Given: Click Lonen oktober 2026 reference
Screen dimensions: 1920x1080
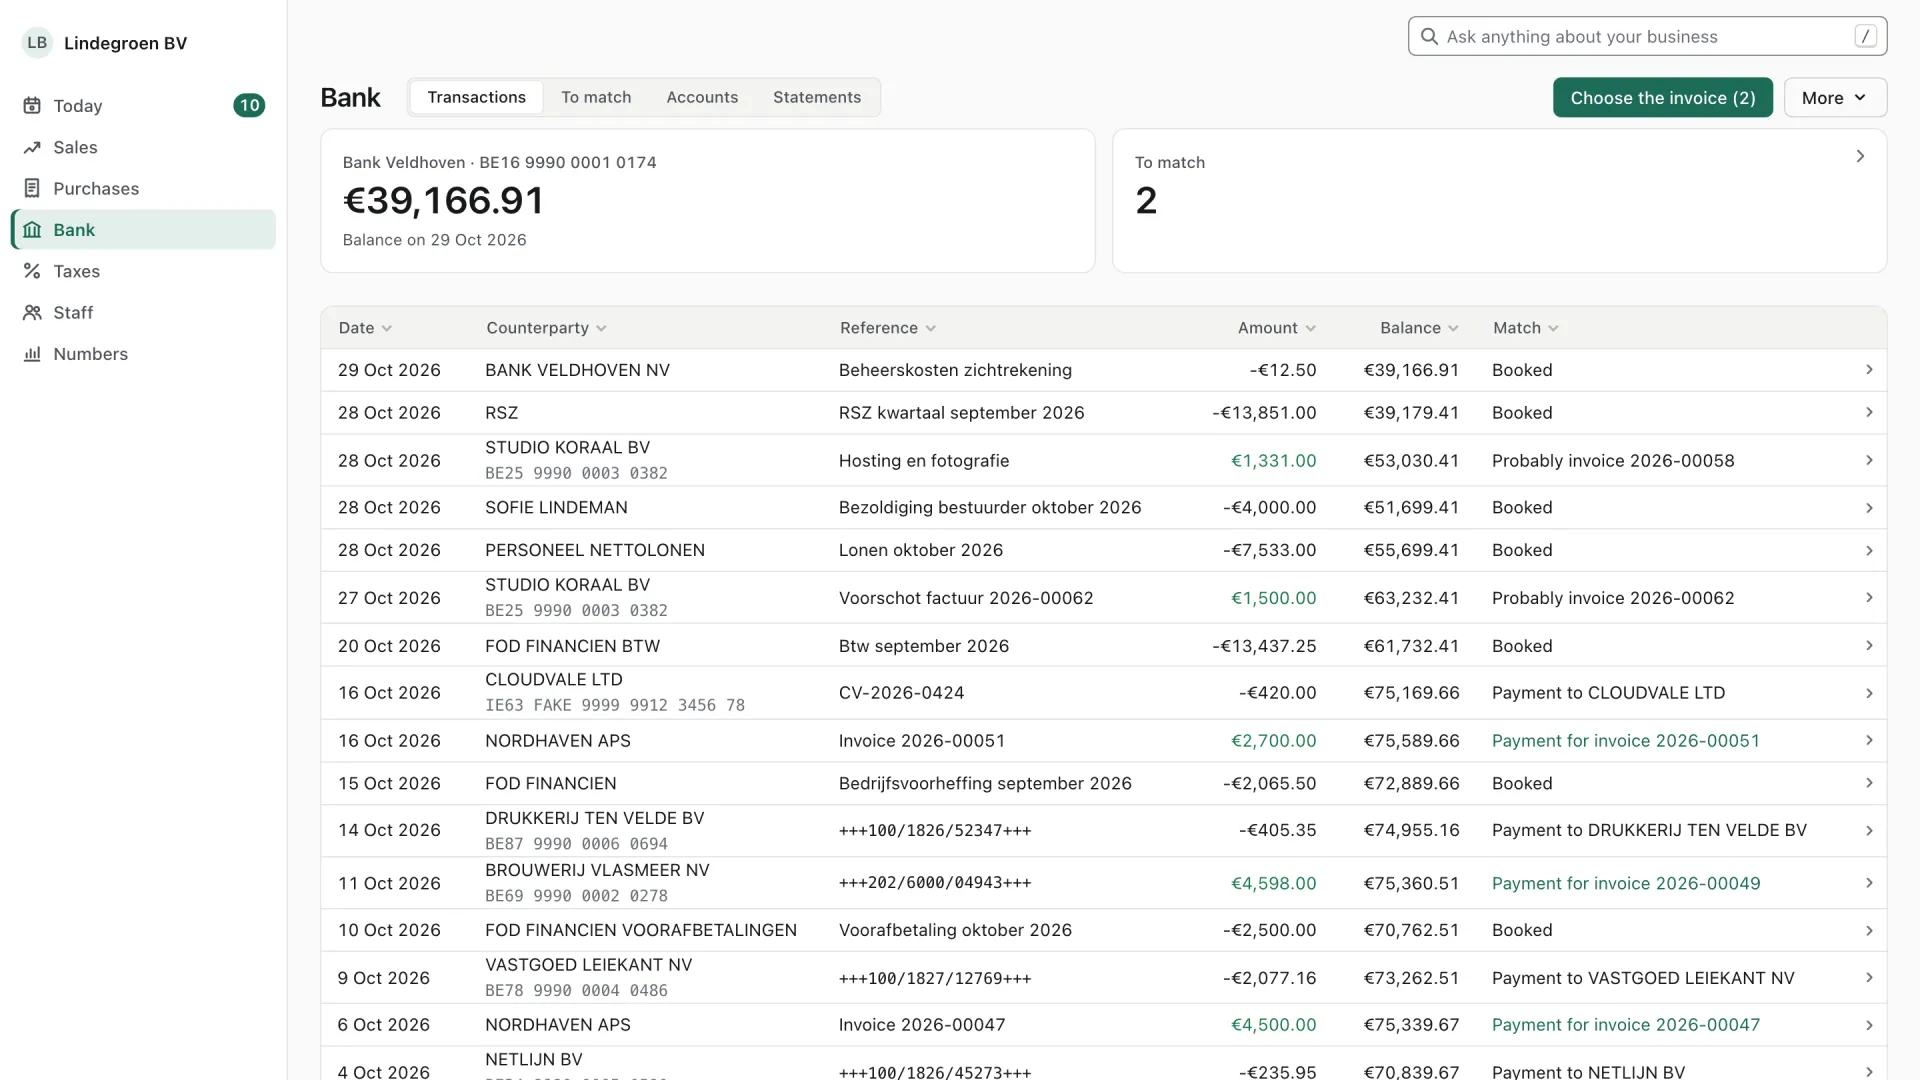Looking at the screenshot, I should click(920, 550).
